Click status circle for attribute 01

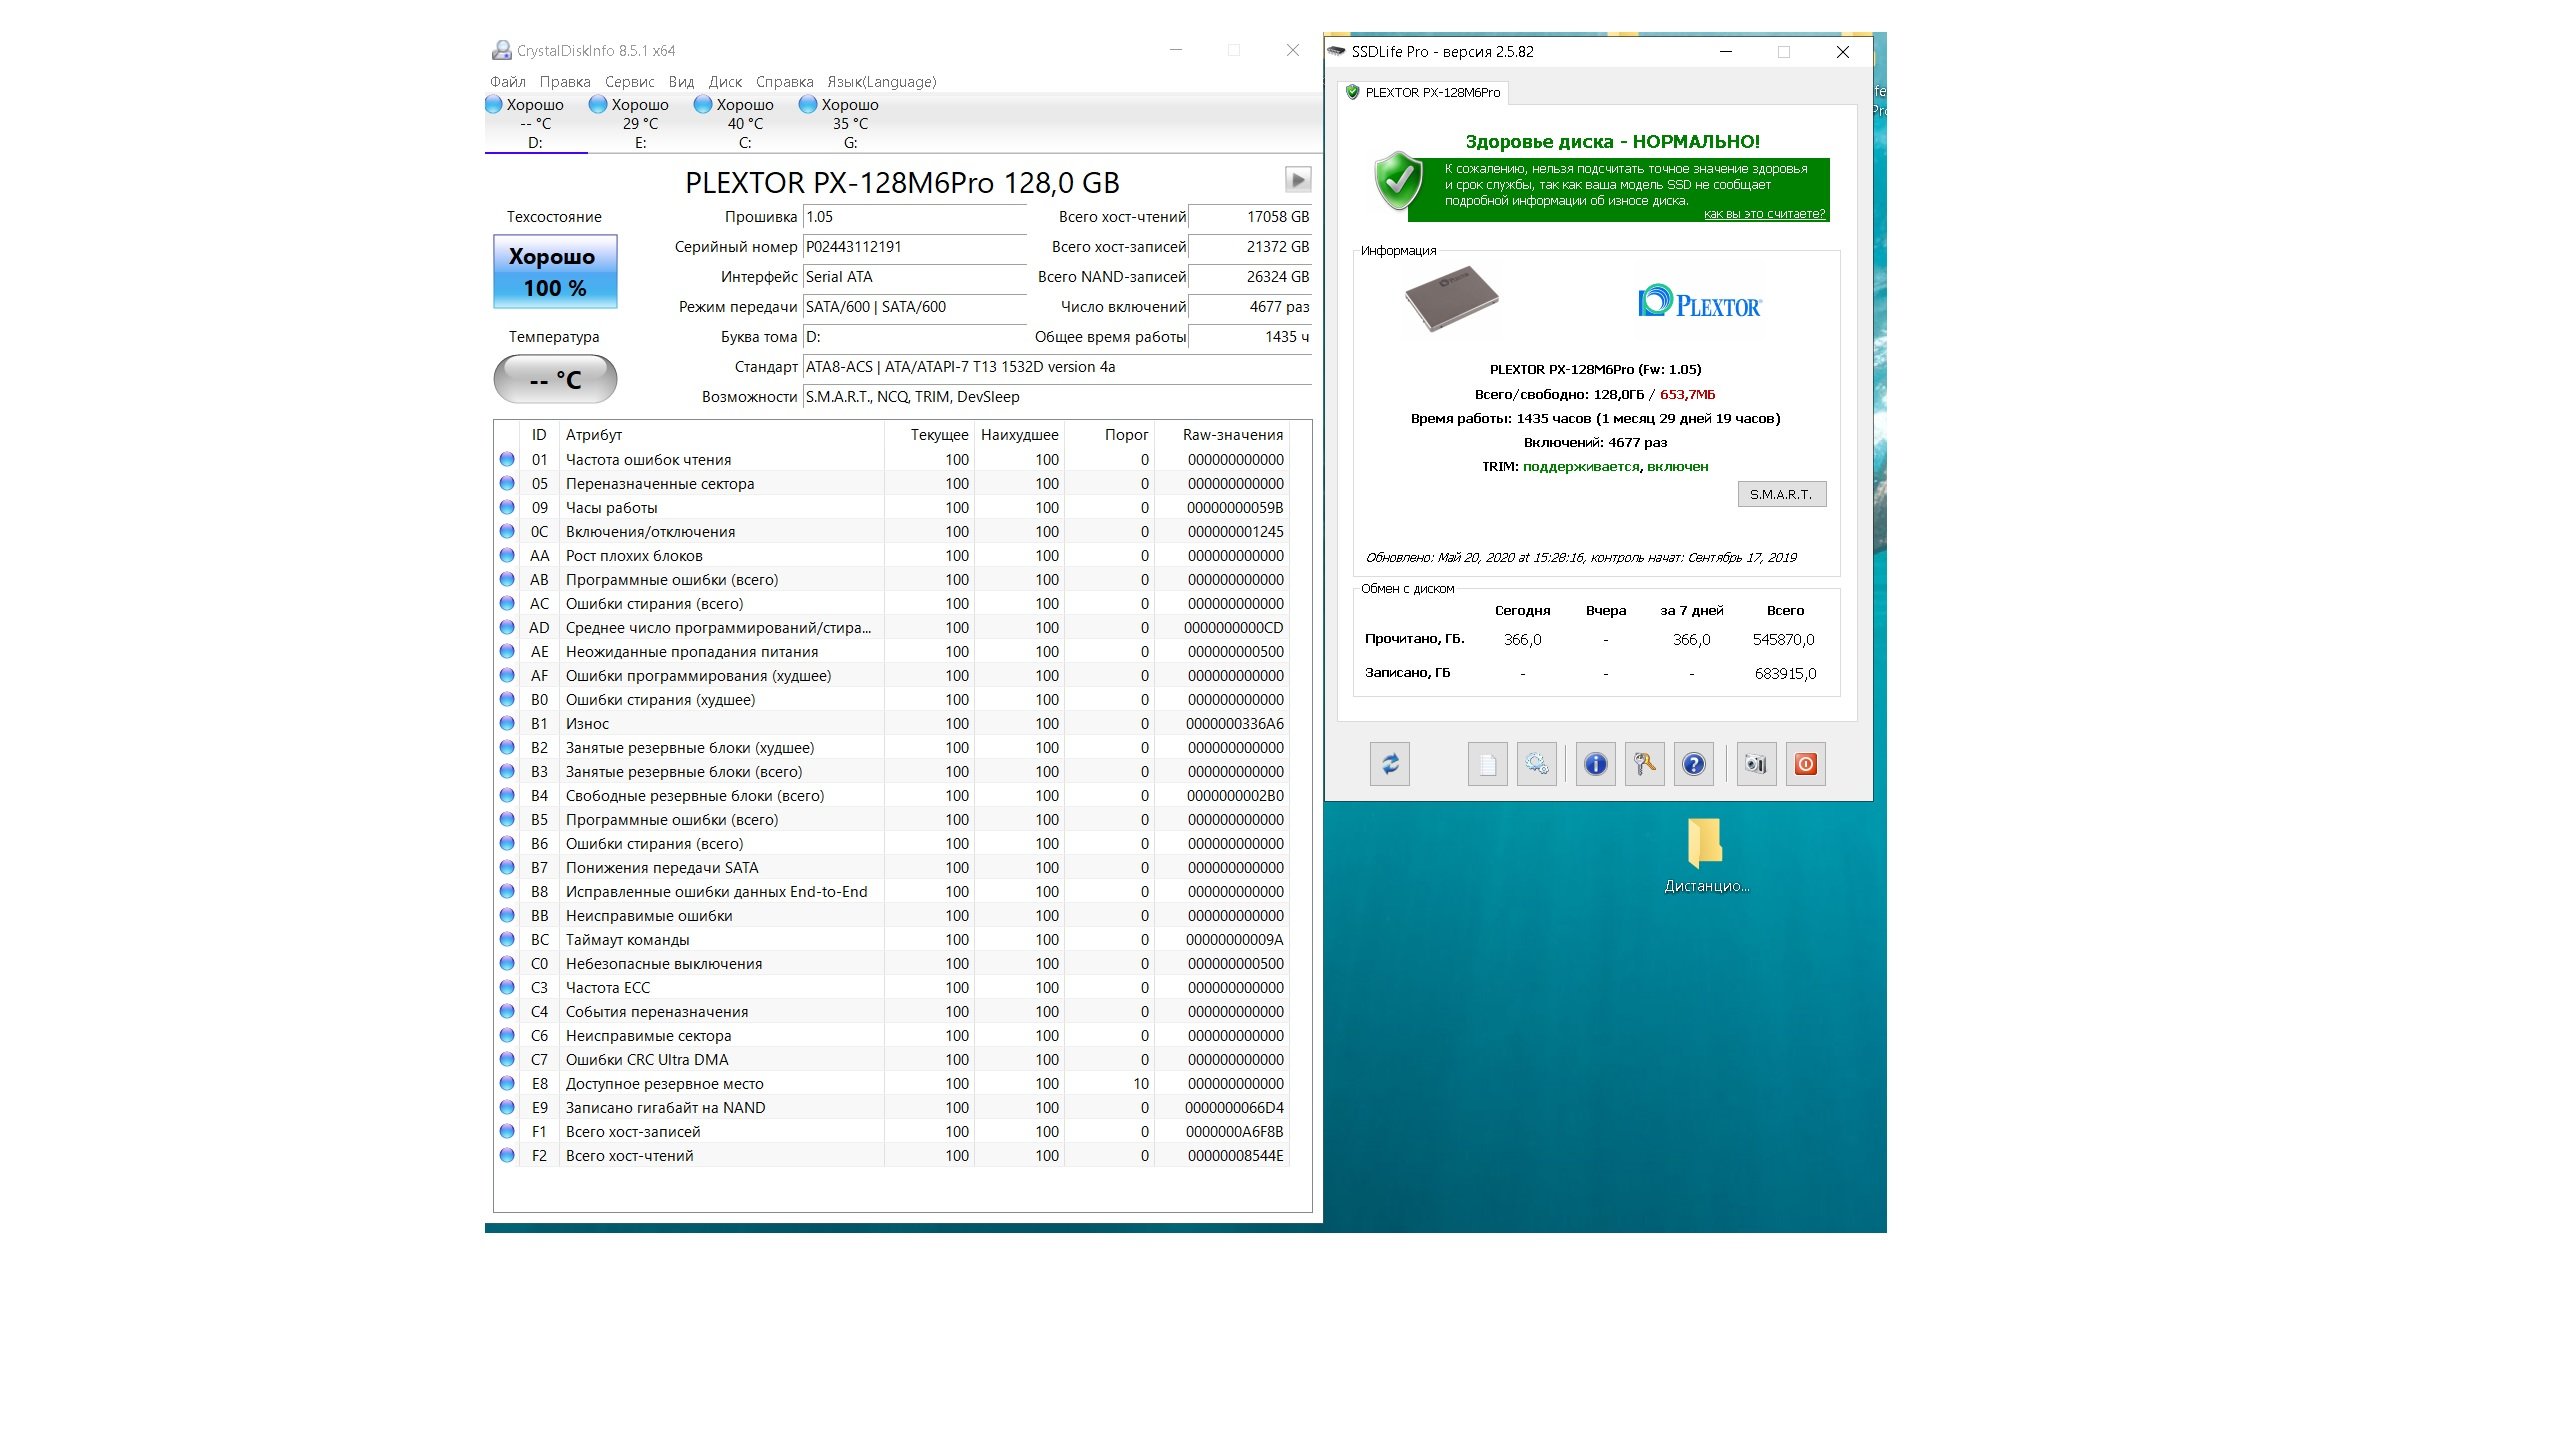(507, 459)
